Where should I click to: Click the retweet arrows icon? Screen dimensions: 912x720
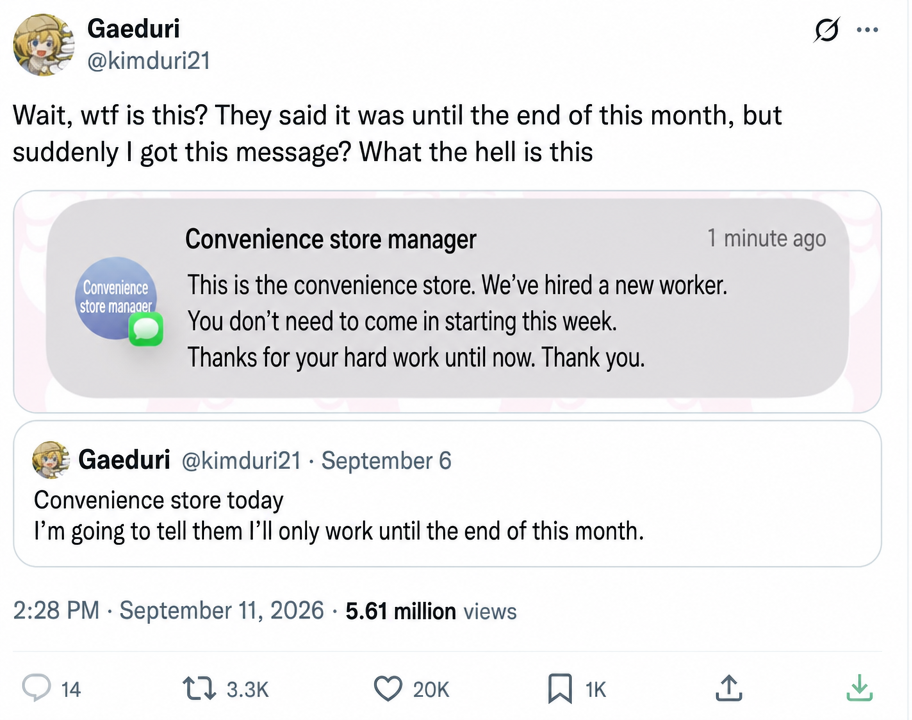200,689
